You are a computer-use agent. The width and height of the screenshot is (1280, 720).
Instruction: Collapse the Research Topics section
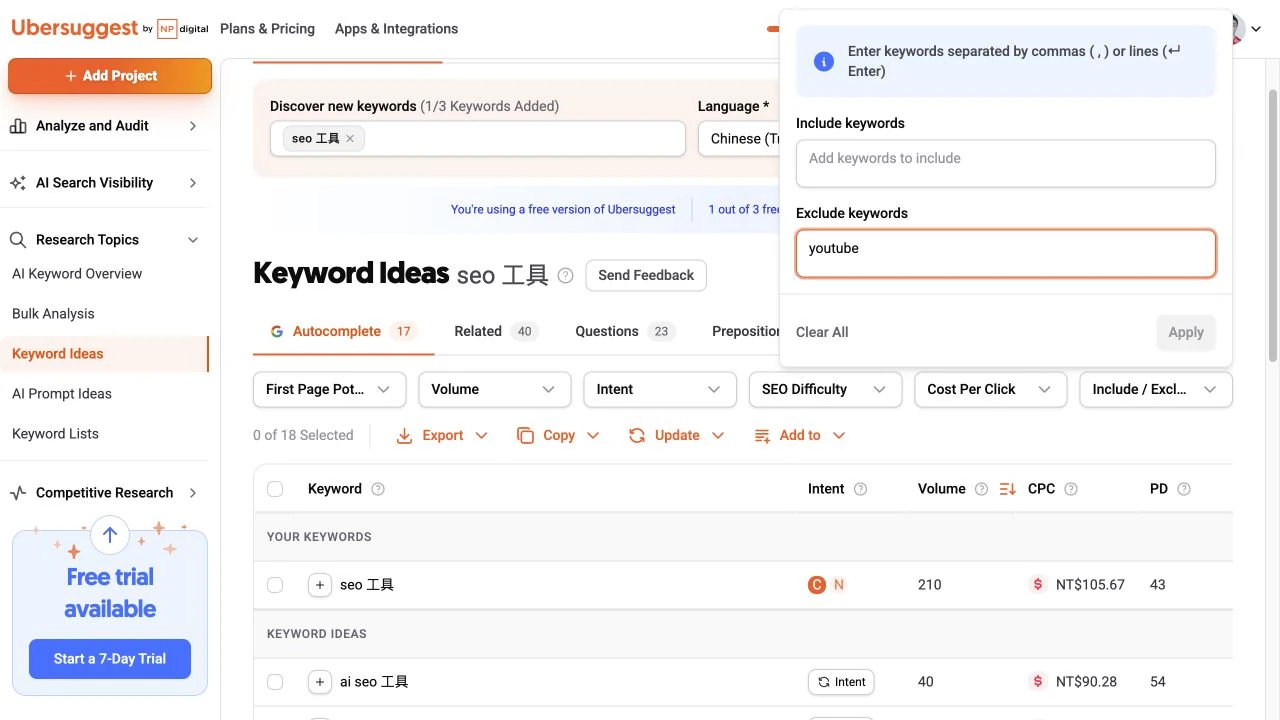193,240
